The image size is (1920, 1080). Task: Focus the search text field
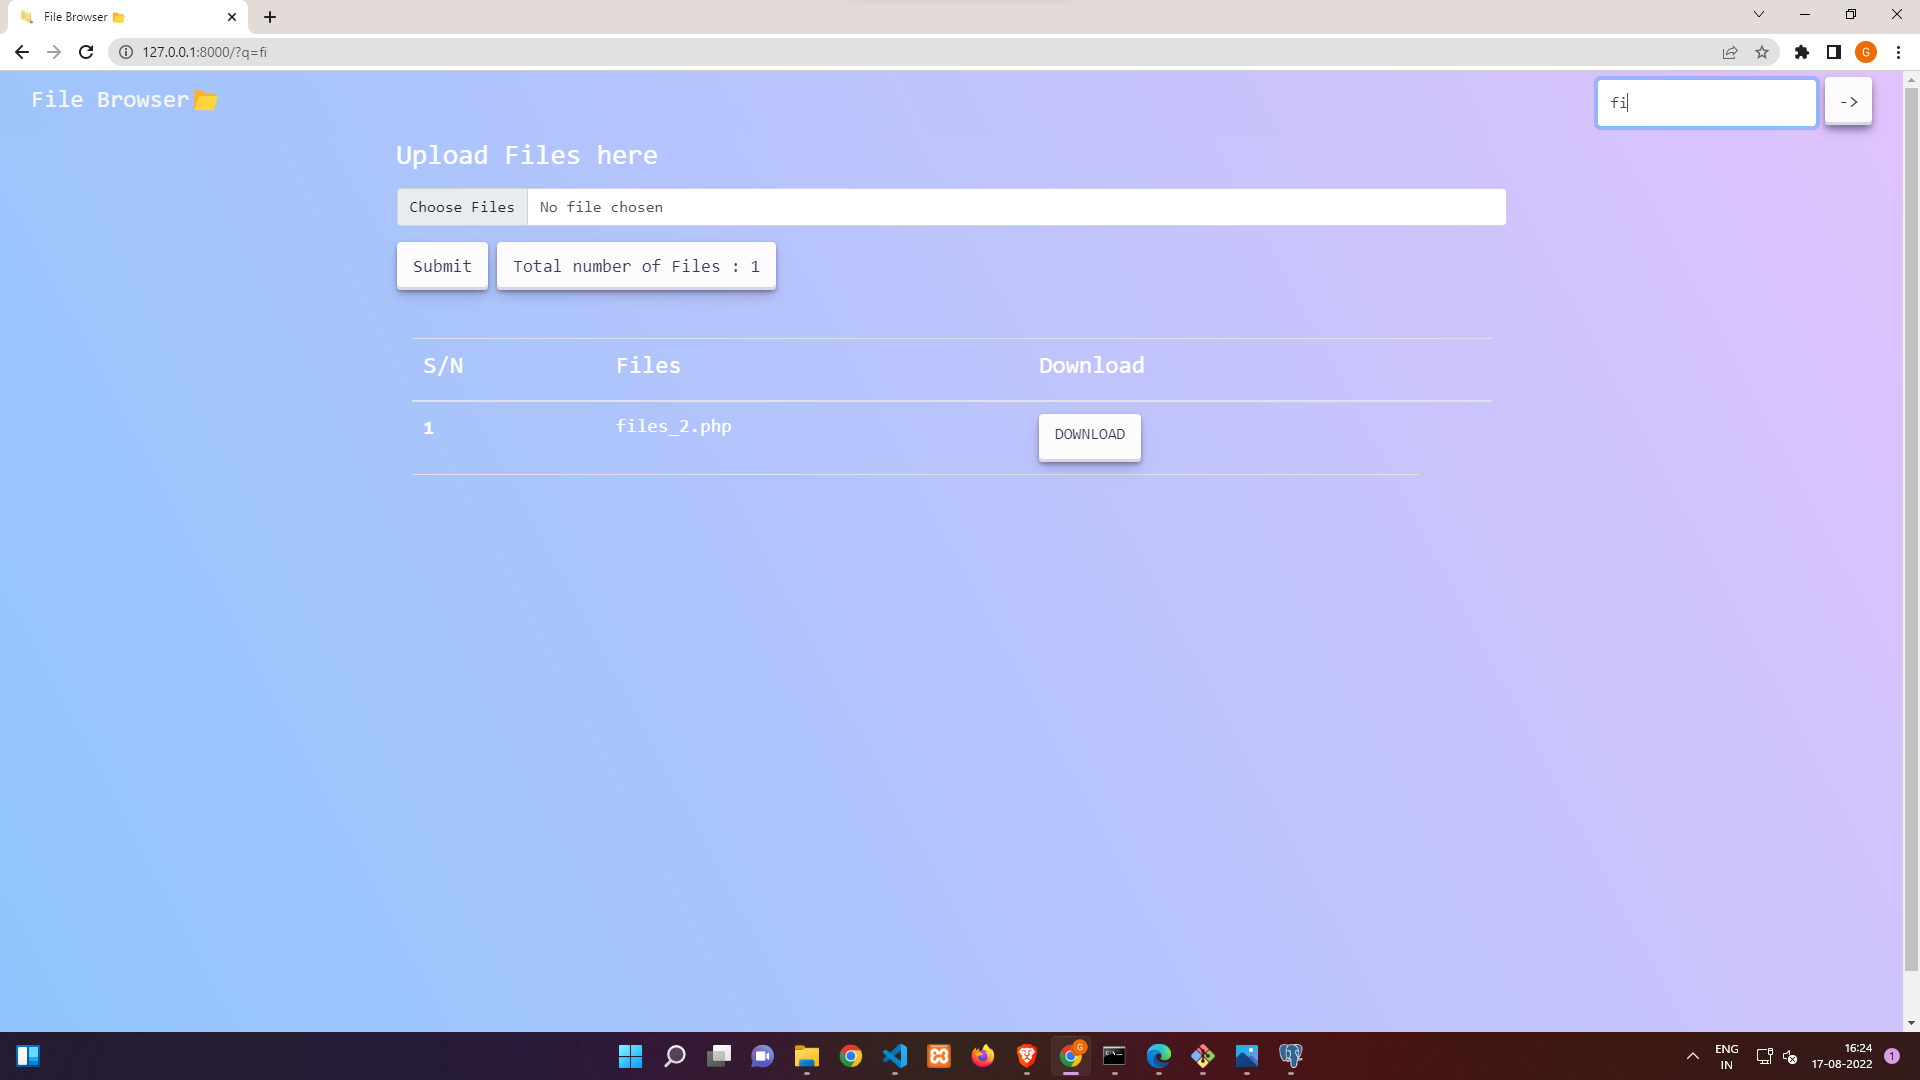[1706, 103]
